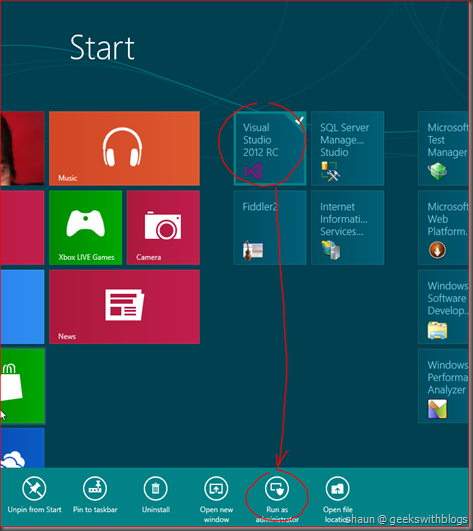Launch the Fiddler2 tile

[x=270, y=228]
